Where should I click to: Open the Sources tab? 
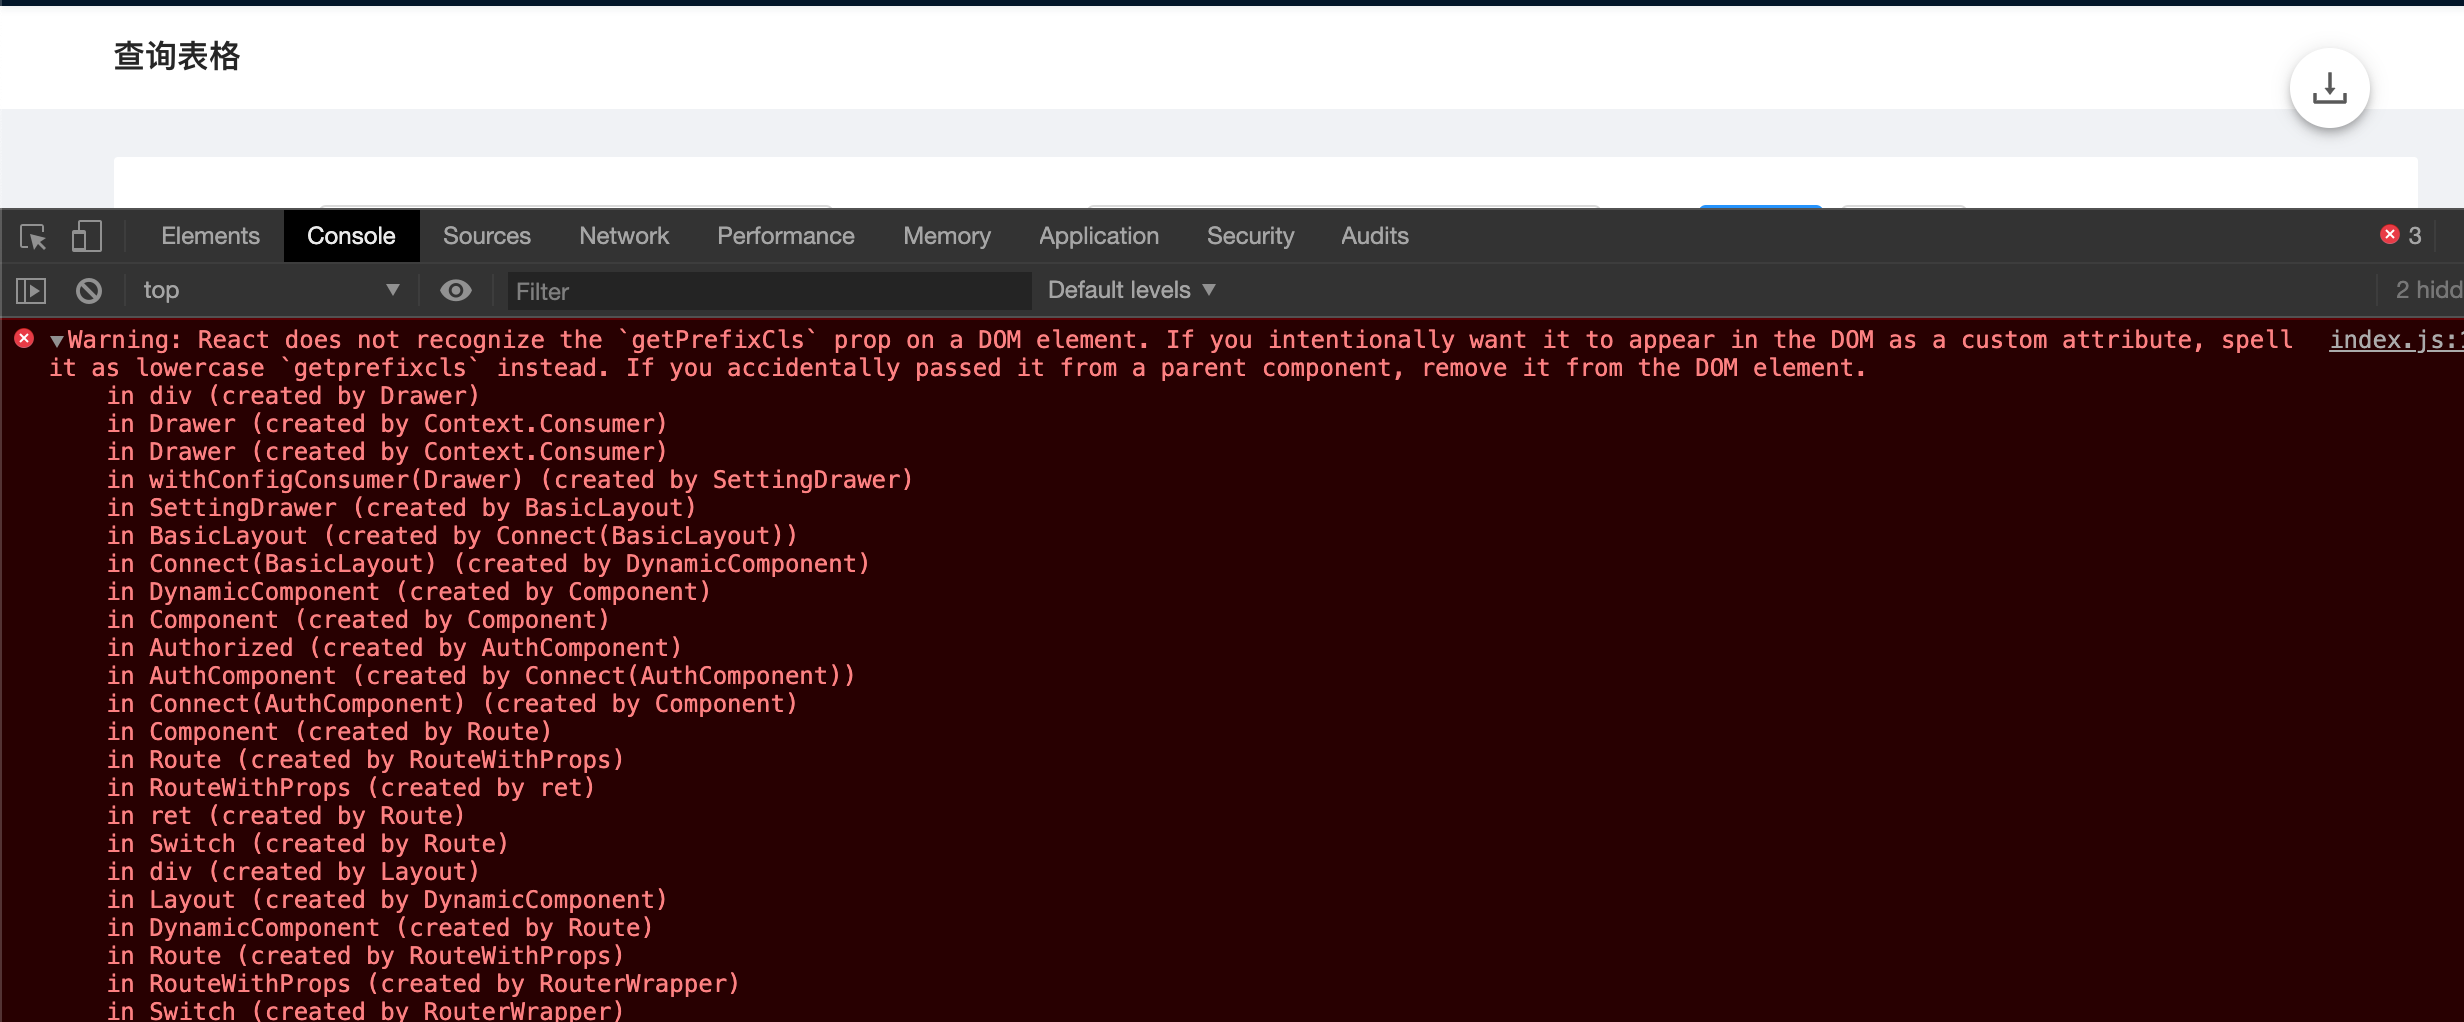click(487, 236)
